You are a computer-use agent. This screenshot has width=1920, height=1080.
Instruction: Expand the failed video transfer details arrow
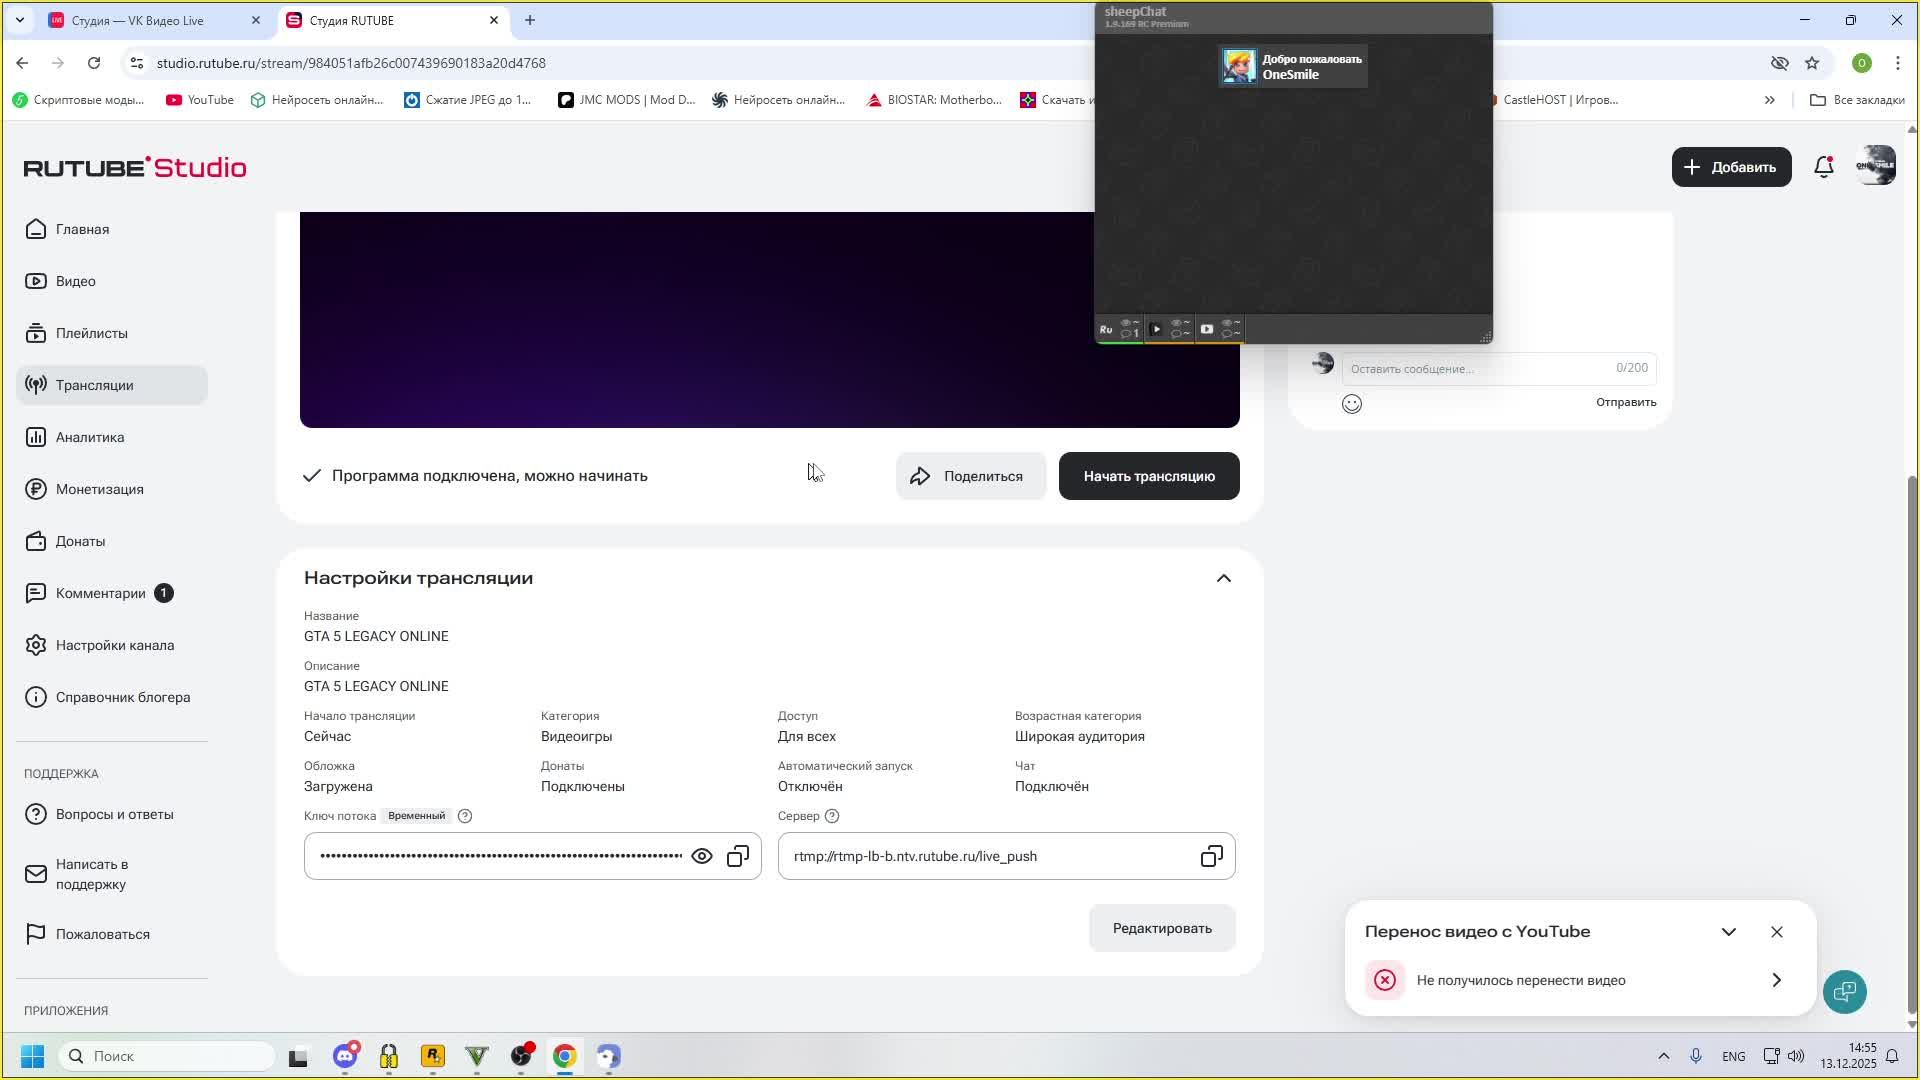1776,980
